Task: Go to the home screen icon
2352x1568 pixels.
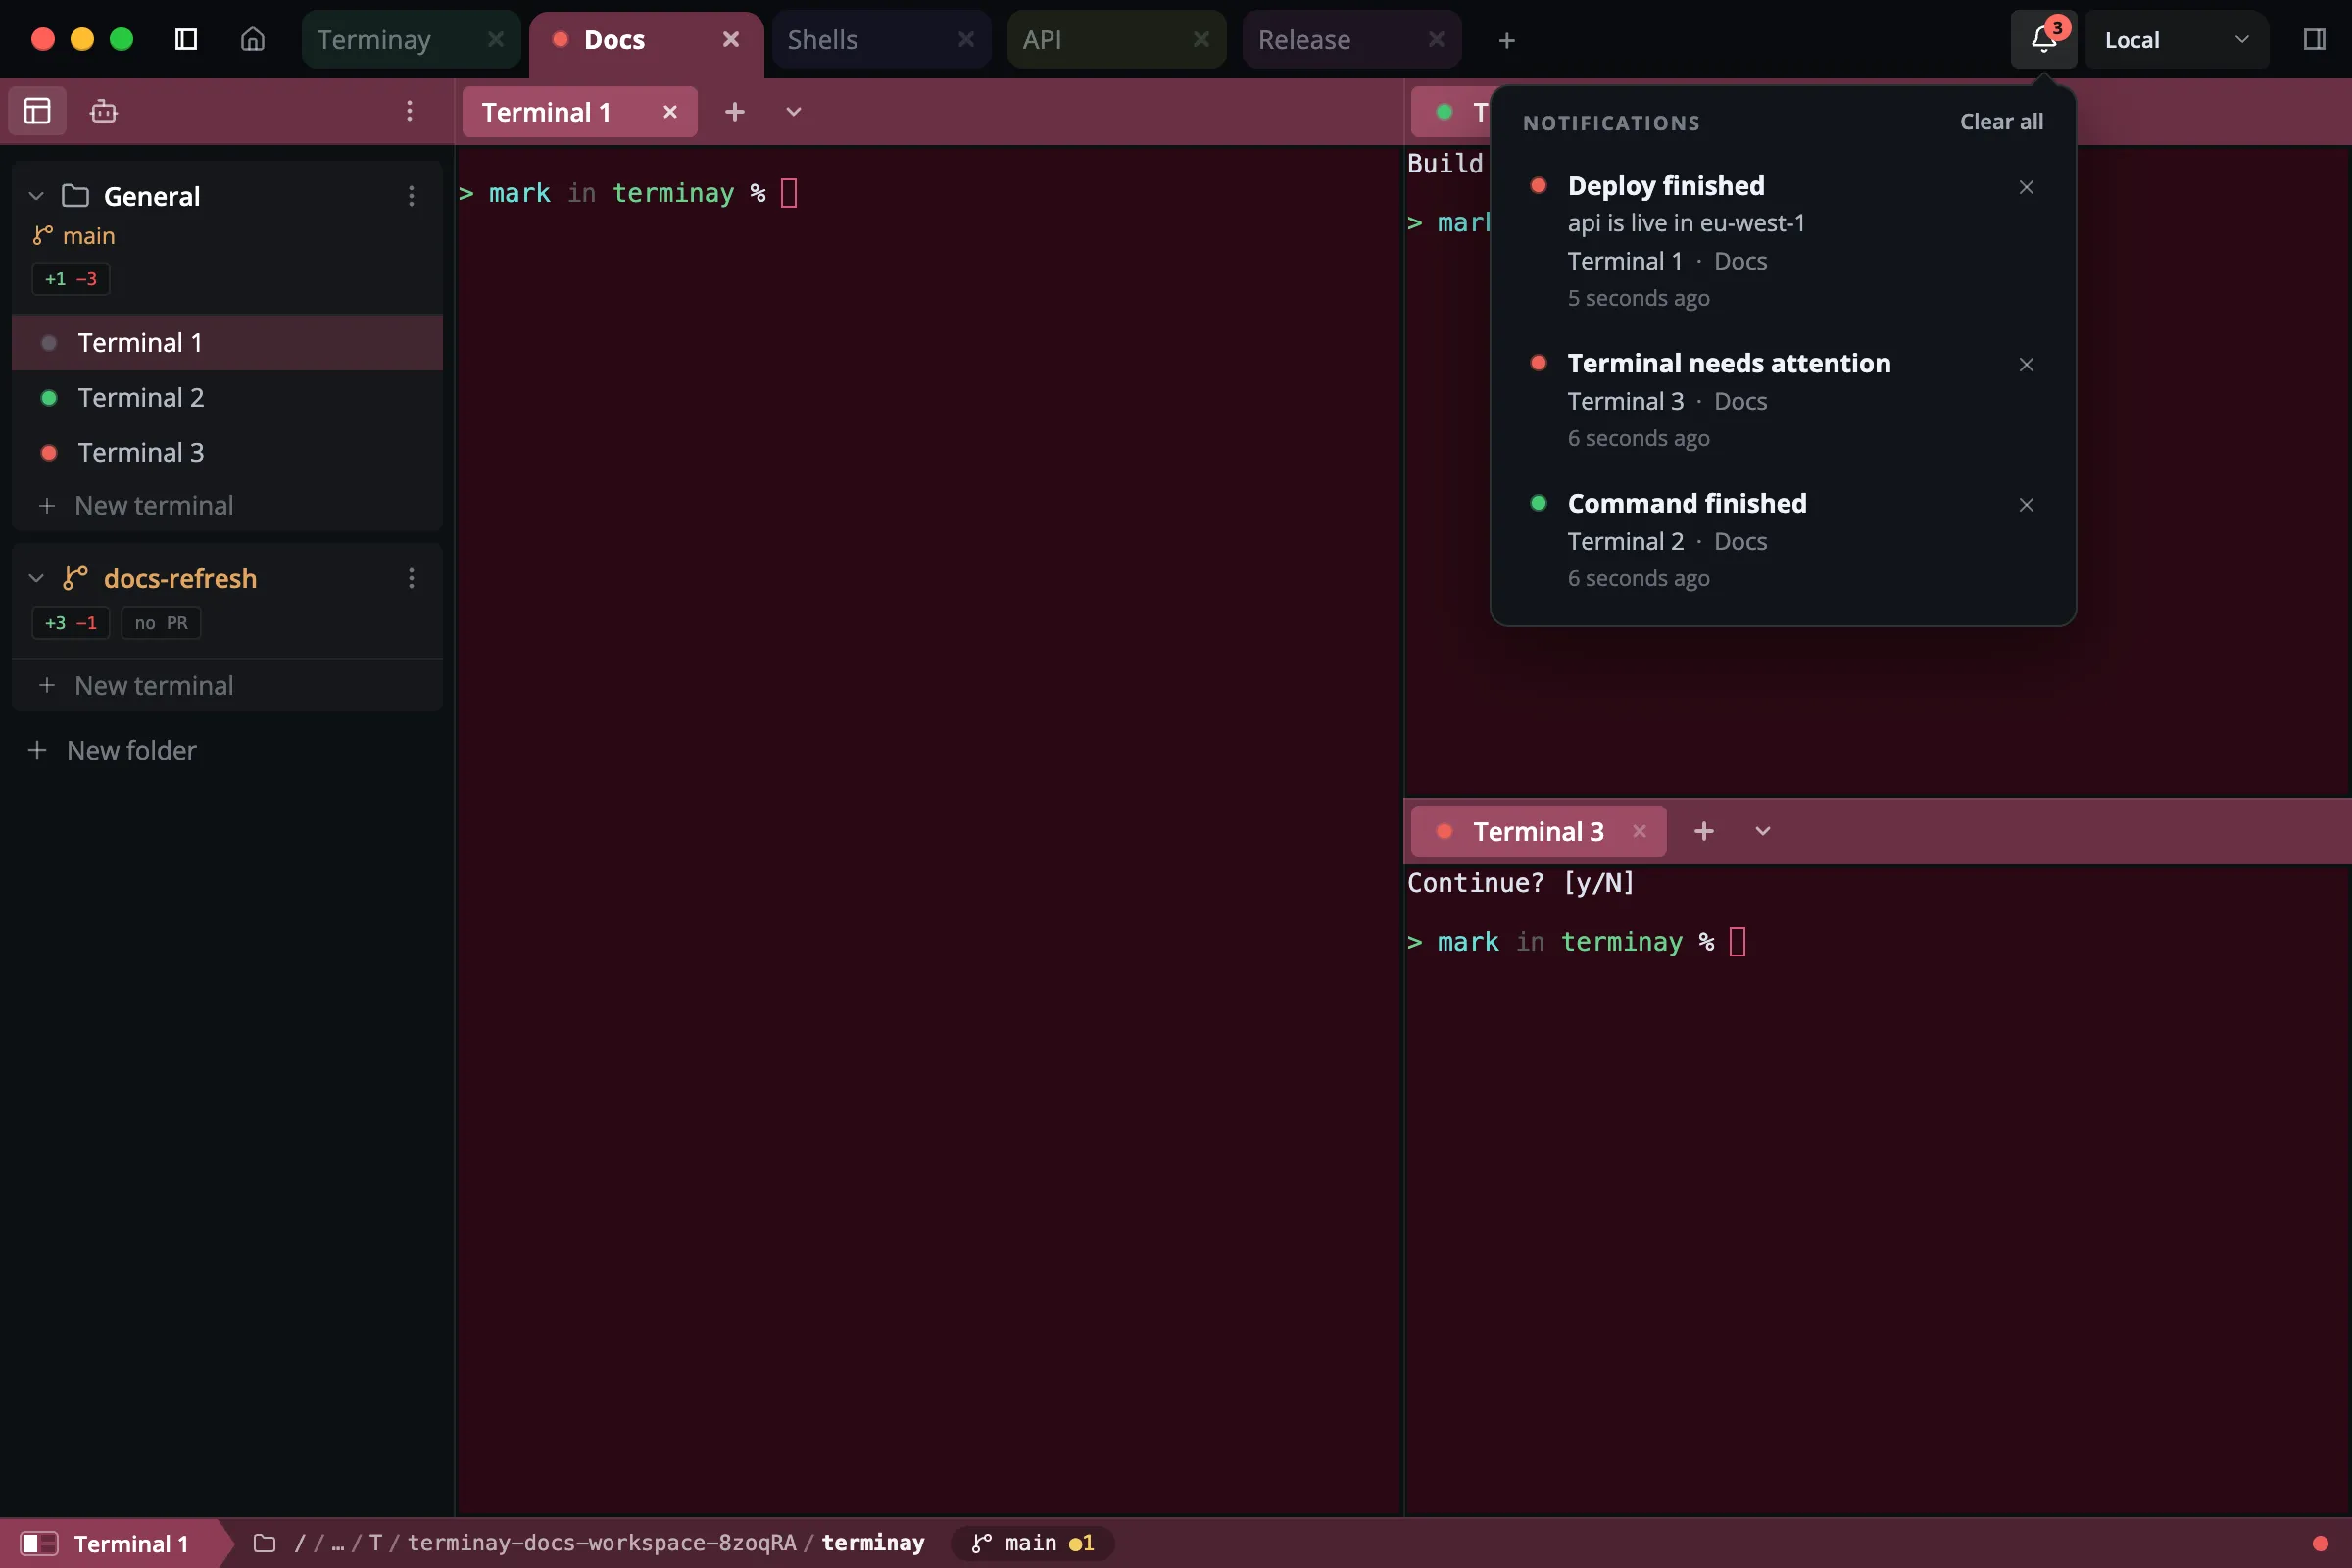Action: pyautogui.click(x=253, y=39)
